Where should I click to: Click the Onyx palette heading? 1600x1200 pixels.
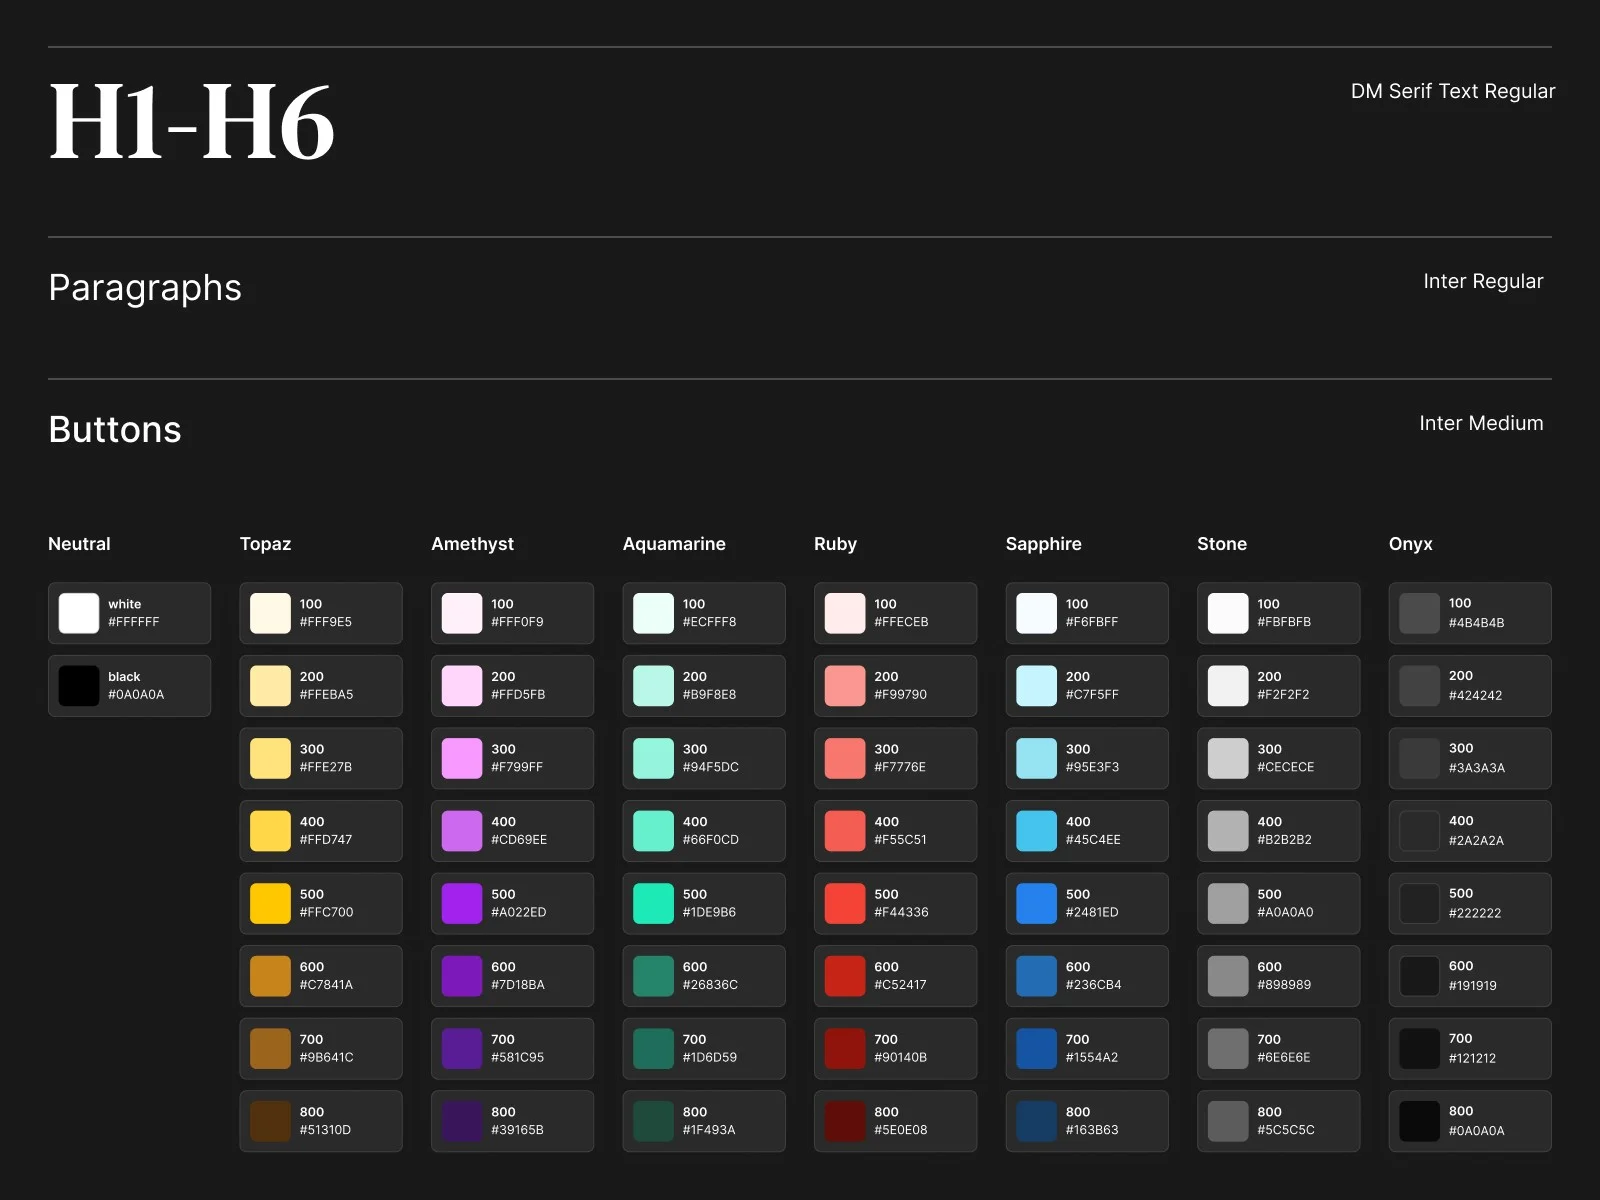pyautogui.click(x=1410, y=544)
